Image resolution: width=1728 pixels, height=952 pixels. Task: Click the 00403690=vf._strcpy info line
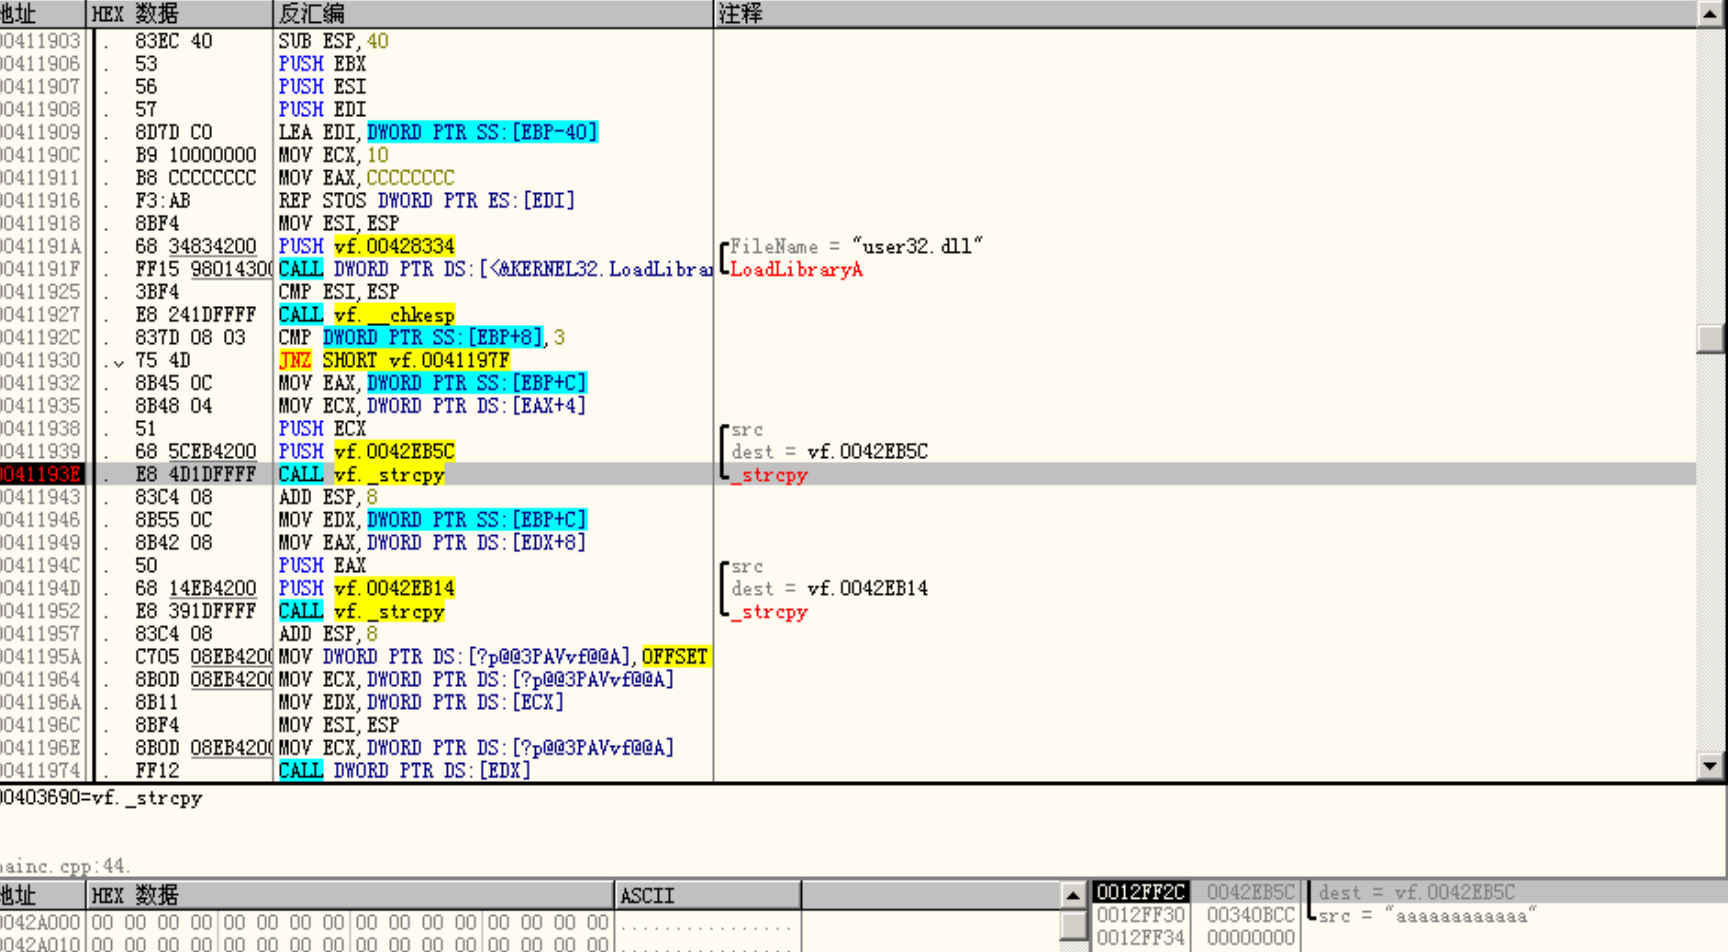coord(101,798)
